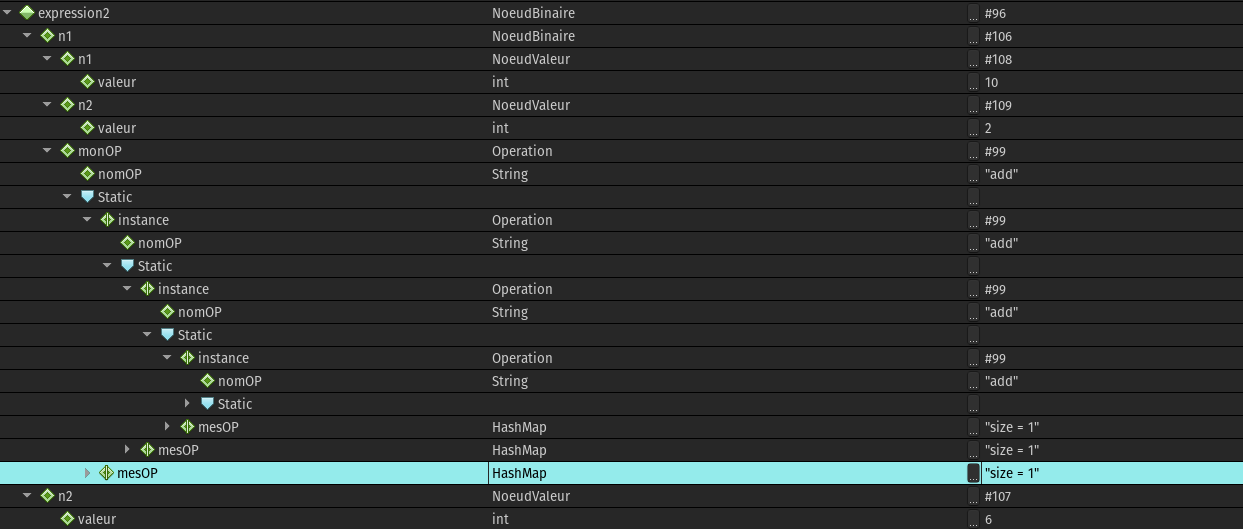Click the NoeudBinaire type cell of expression2

[x=533, y=13]
